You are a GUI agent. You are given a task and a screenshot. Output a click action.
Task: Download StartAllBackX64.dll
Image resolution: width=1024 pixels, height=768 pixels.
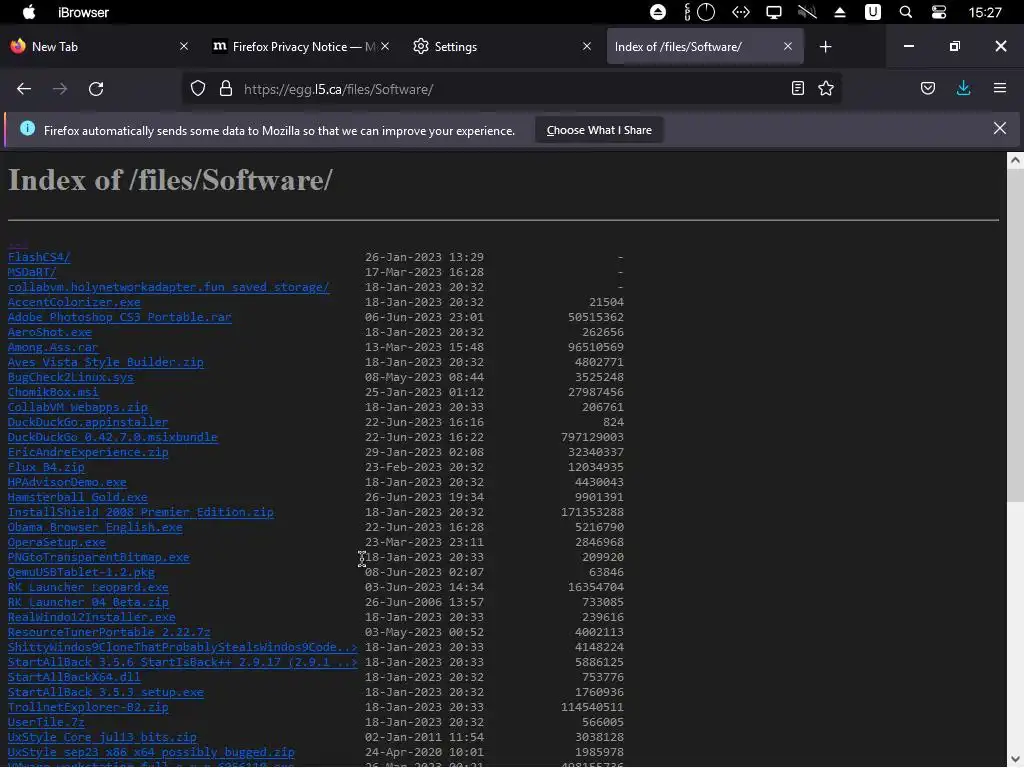click(x=74, y=678)
